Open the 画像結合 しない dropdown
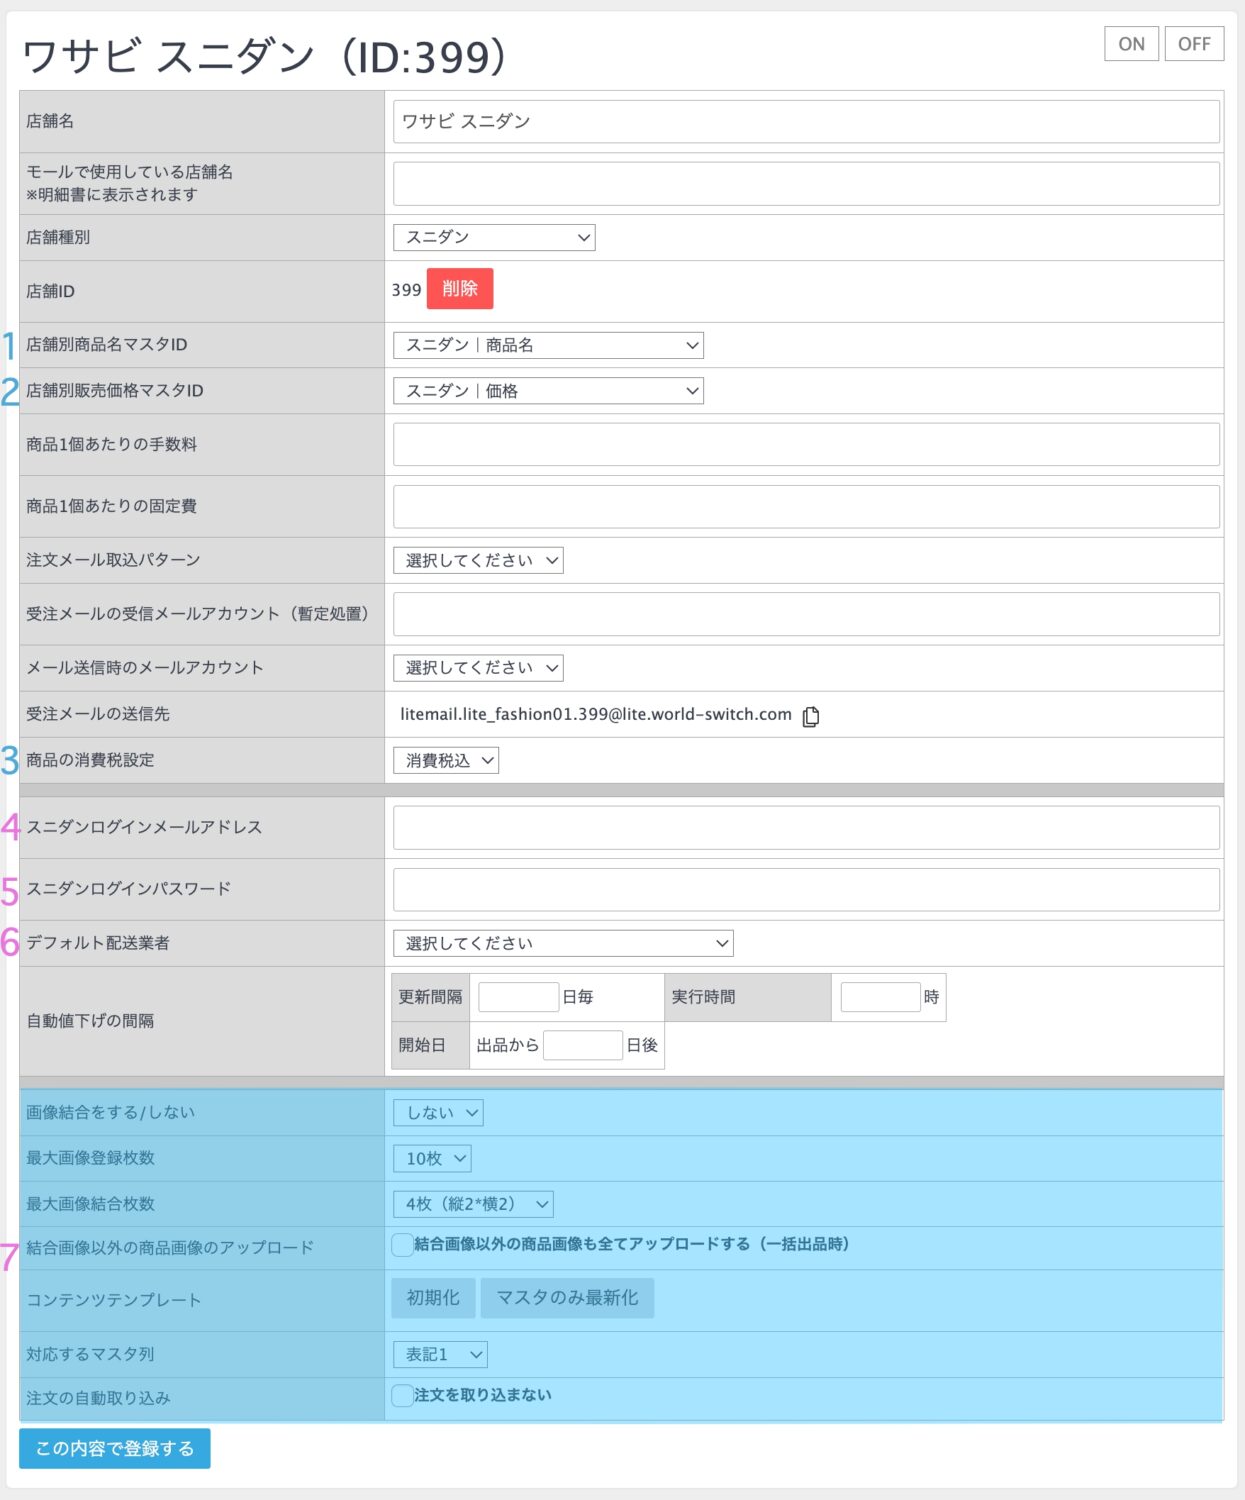Image resolution: width=1245 pixels, height=1500 pixels. coord(438,1112)
